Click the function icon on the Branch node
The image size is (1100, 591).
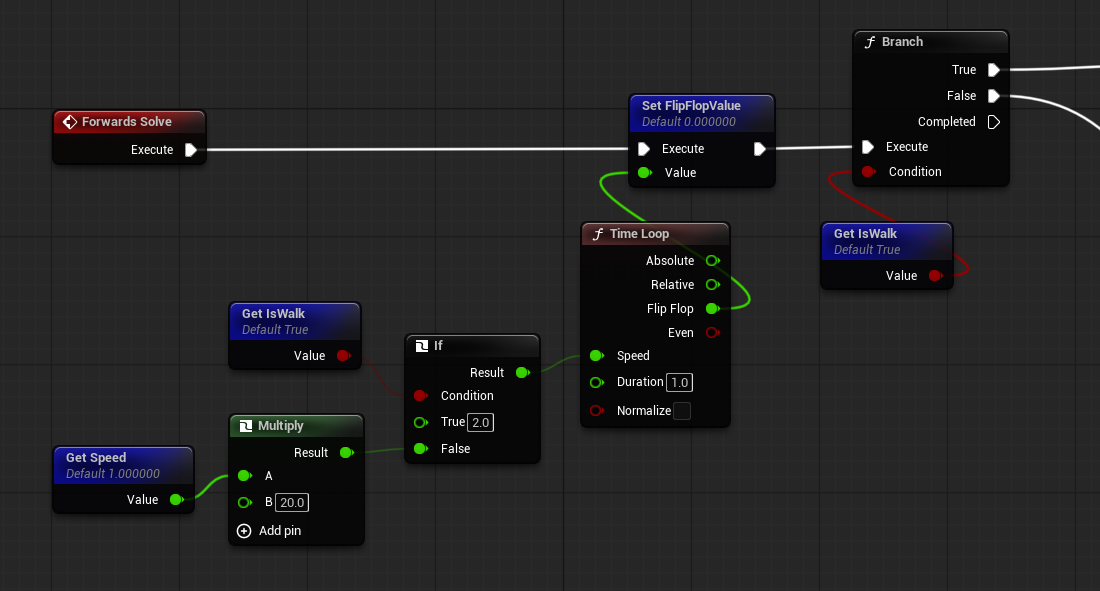(869, 41)
